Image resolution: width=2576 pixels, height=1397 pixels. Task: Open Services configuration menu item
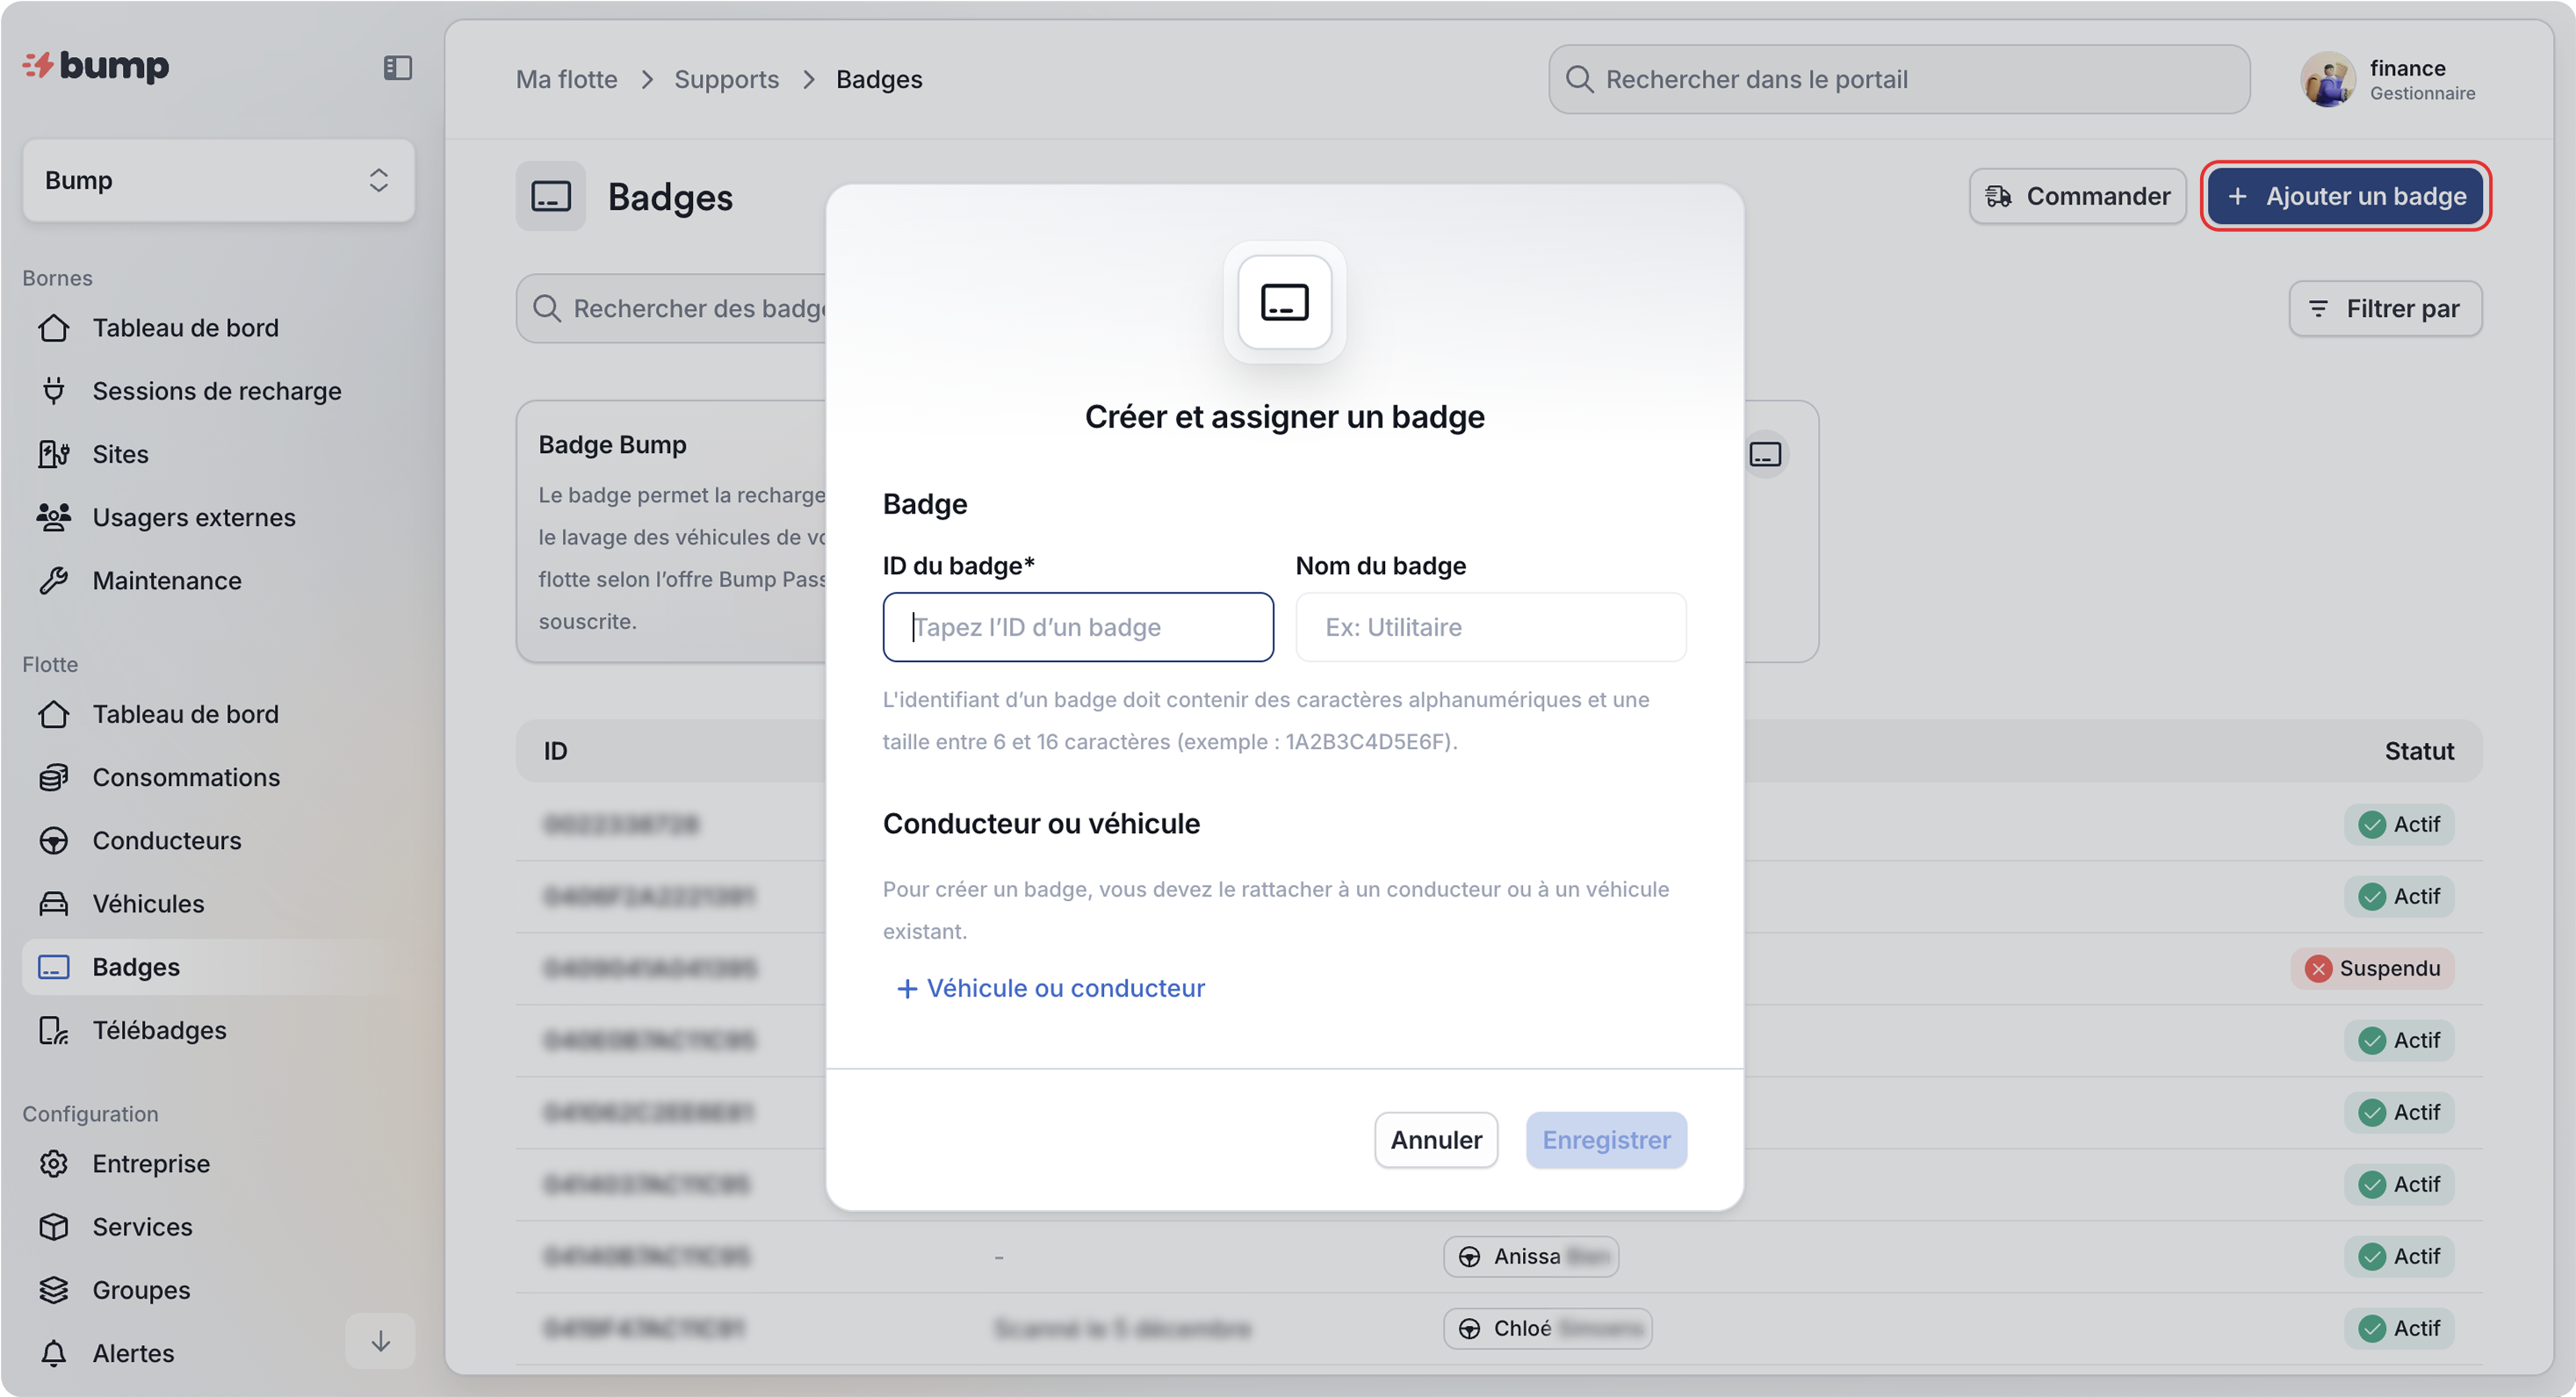tap(142, 1226)
